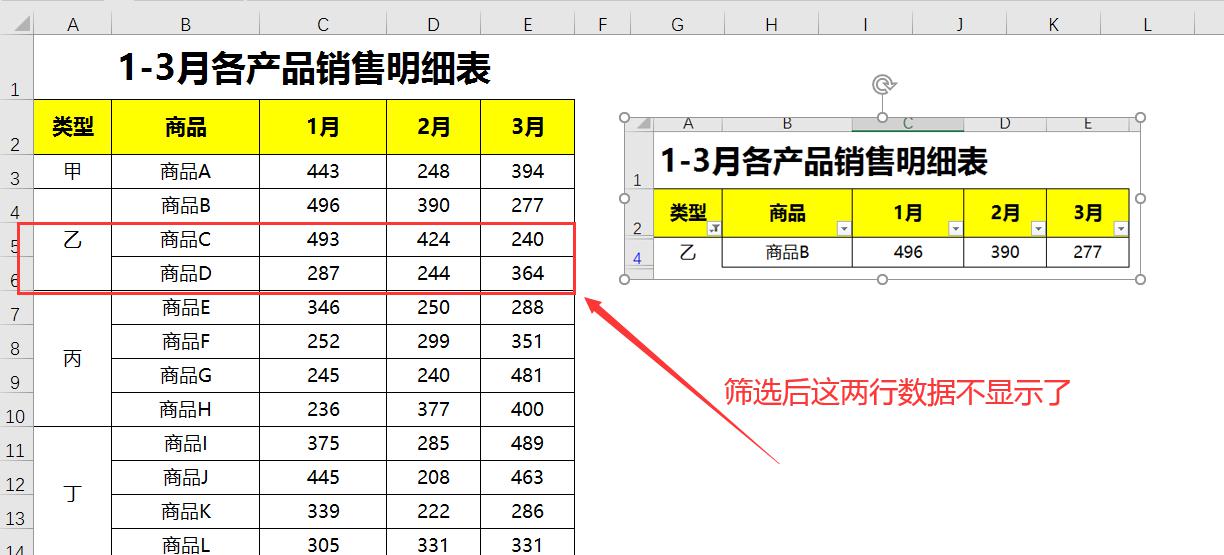This screenshot has height=555, width=1224.
Task: Click yellow 类型 header cell in main table
Action: (x=73, y=127)
